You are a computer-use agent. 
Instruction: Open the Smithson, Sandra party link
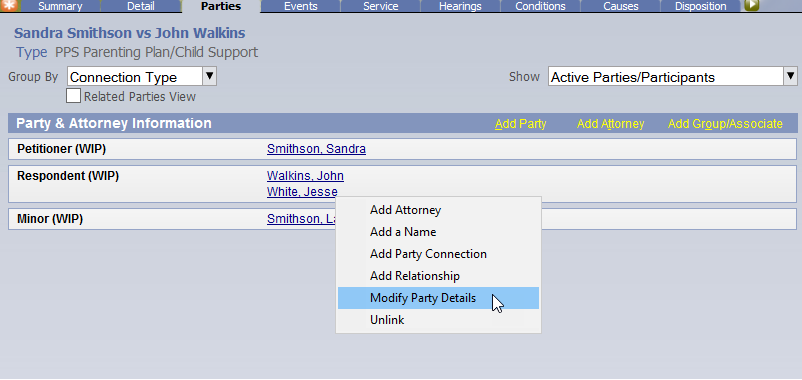click(316, 149)
